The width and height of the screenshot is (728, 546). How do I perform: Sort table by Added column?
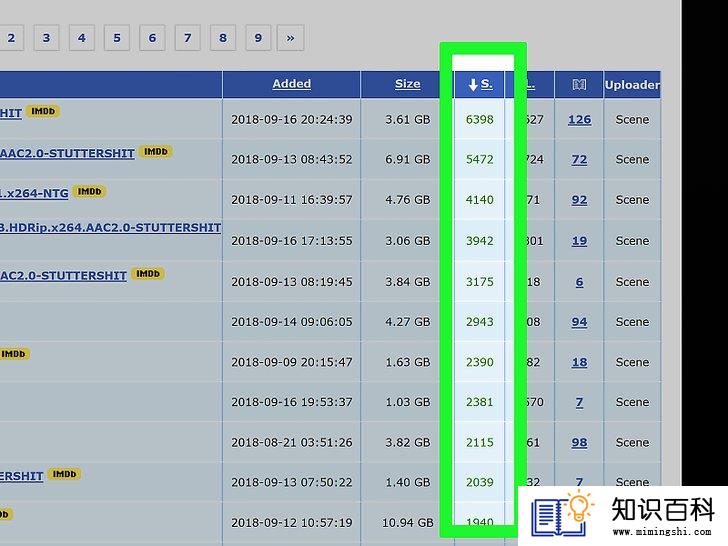(x=292, y=84)
